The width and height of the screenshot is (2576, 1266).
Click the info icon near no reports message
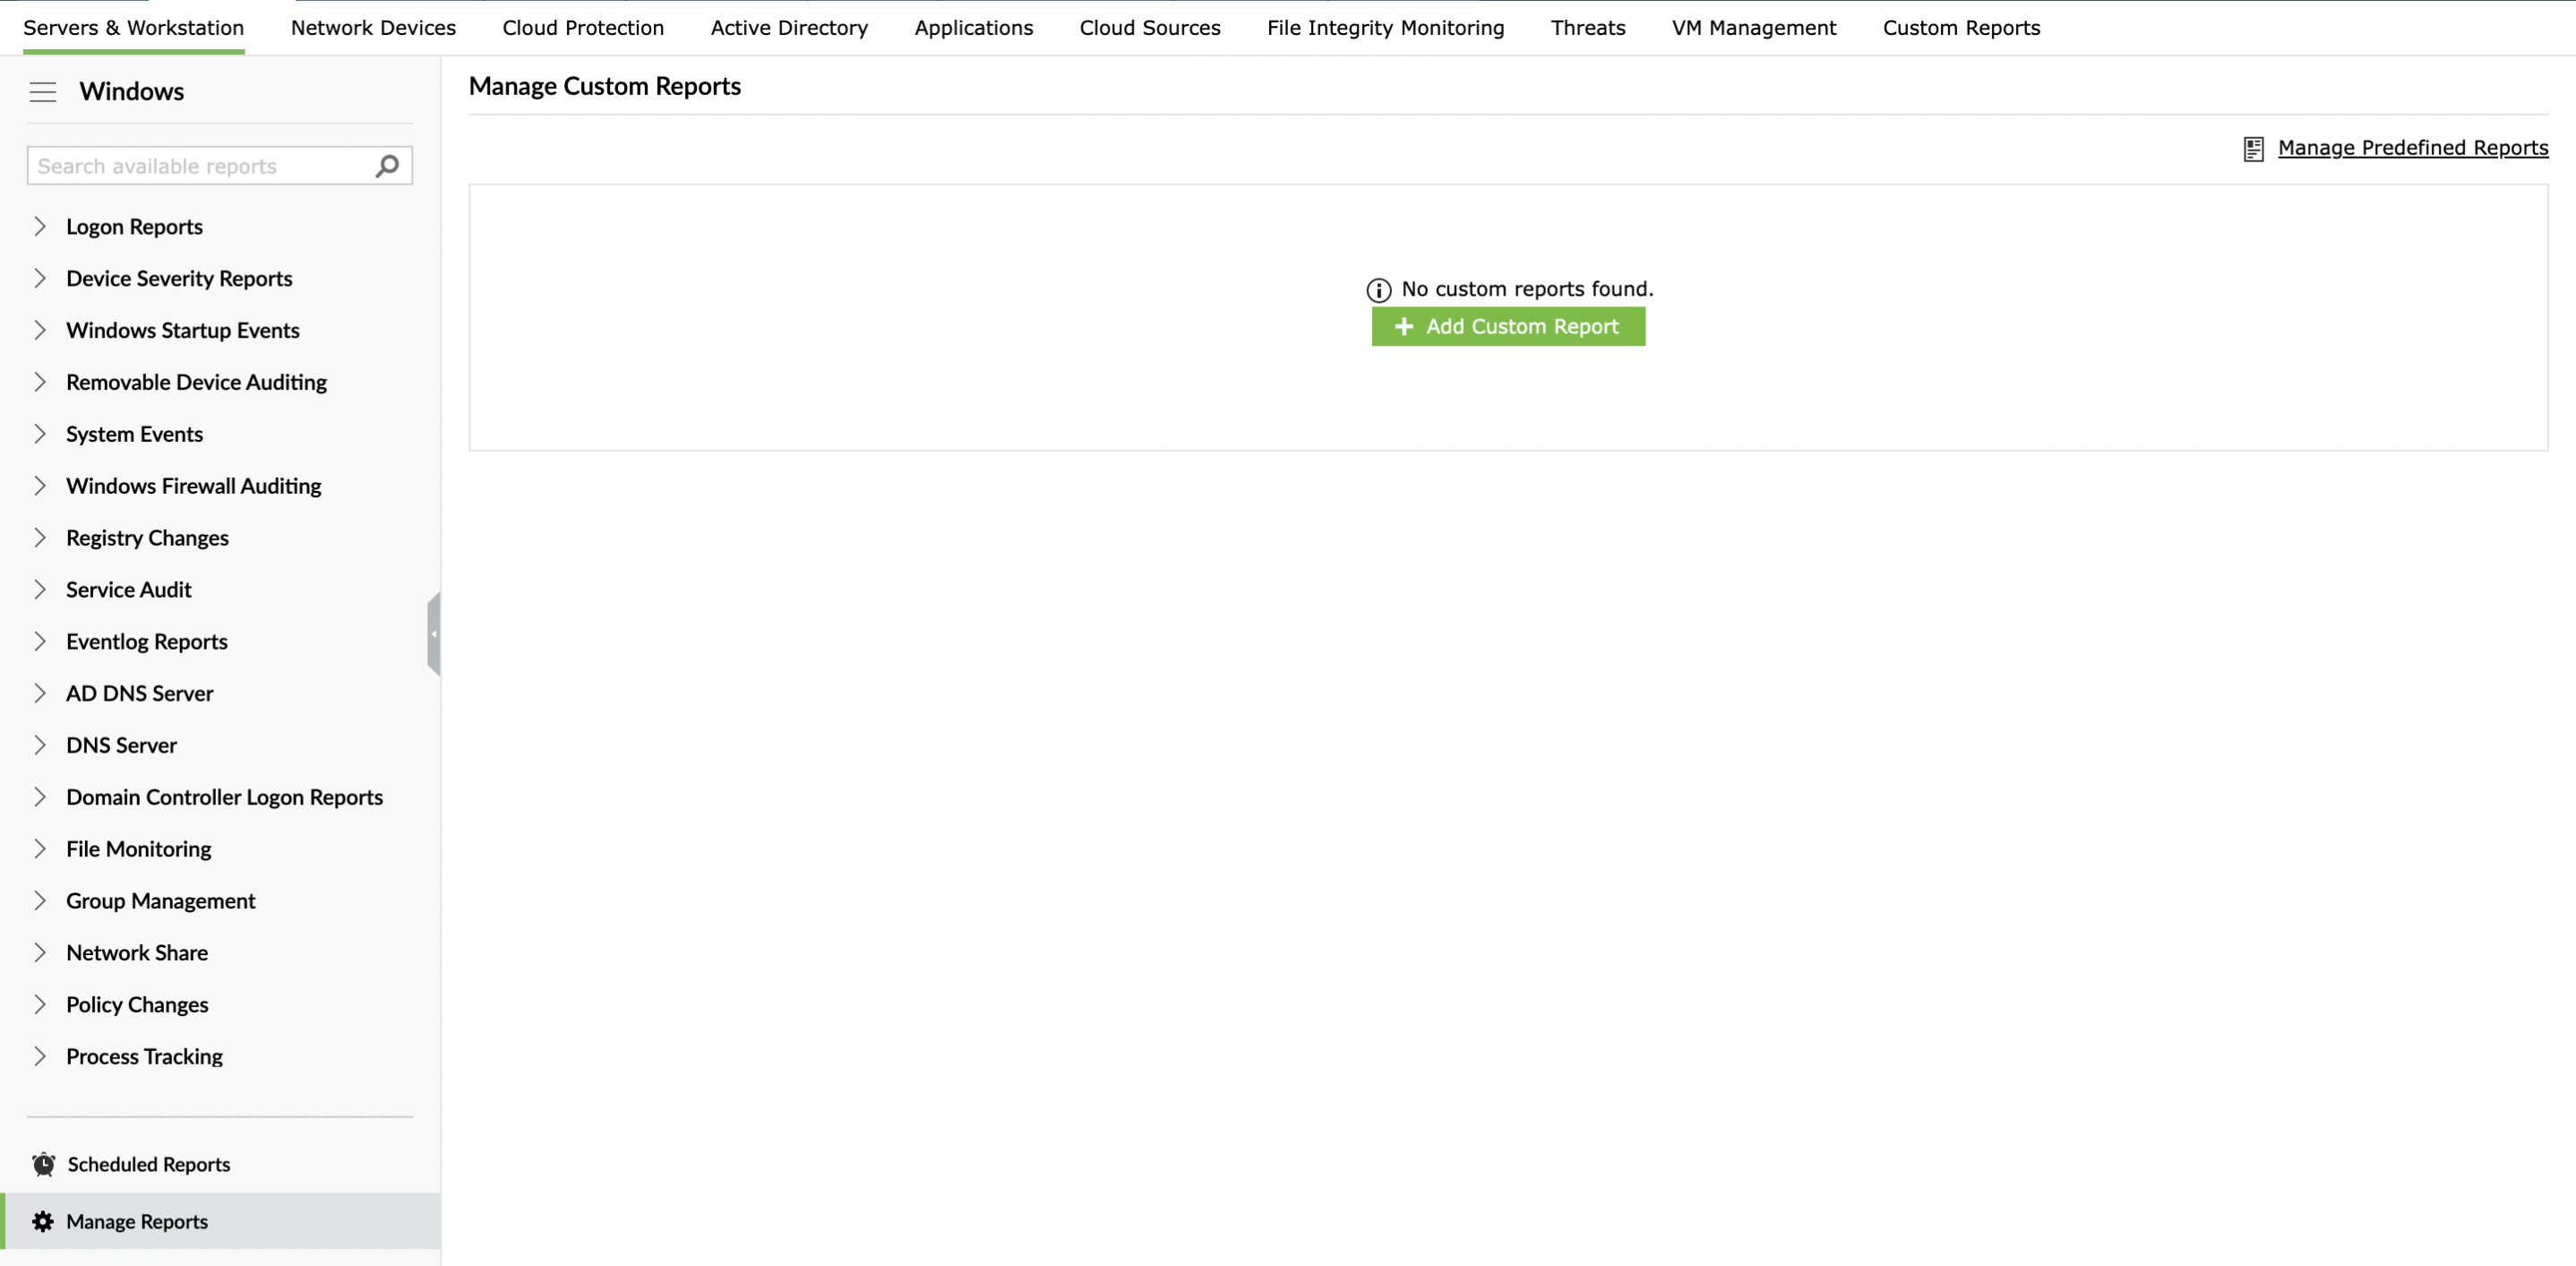point(1378,290)
